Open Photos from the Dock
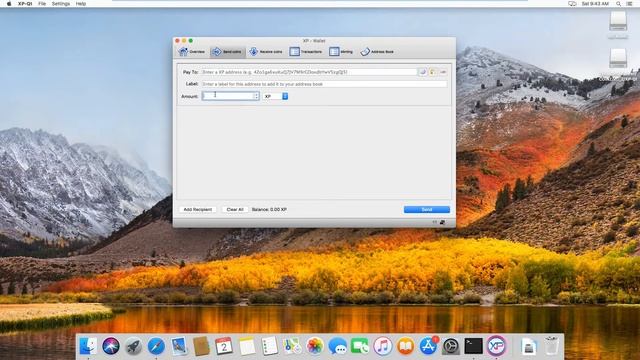640x360 pixels. 315,346
